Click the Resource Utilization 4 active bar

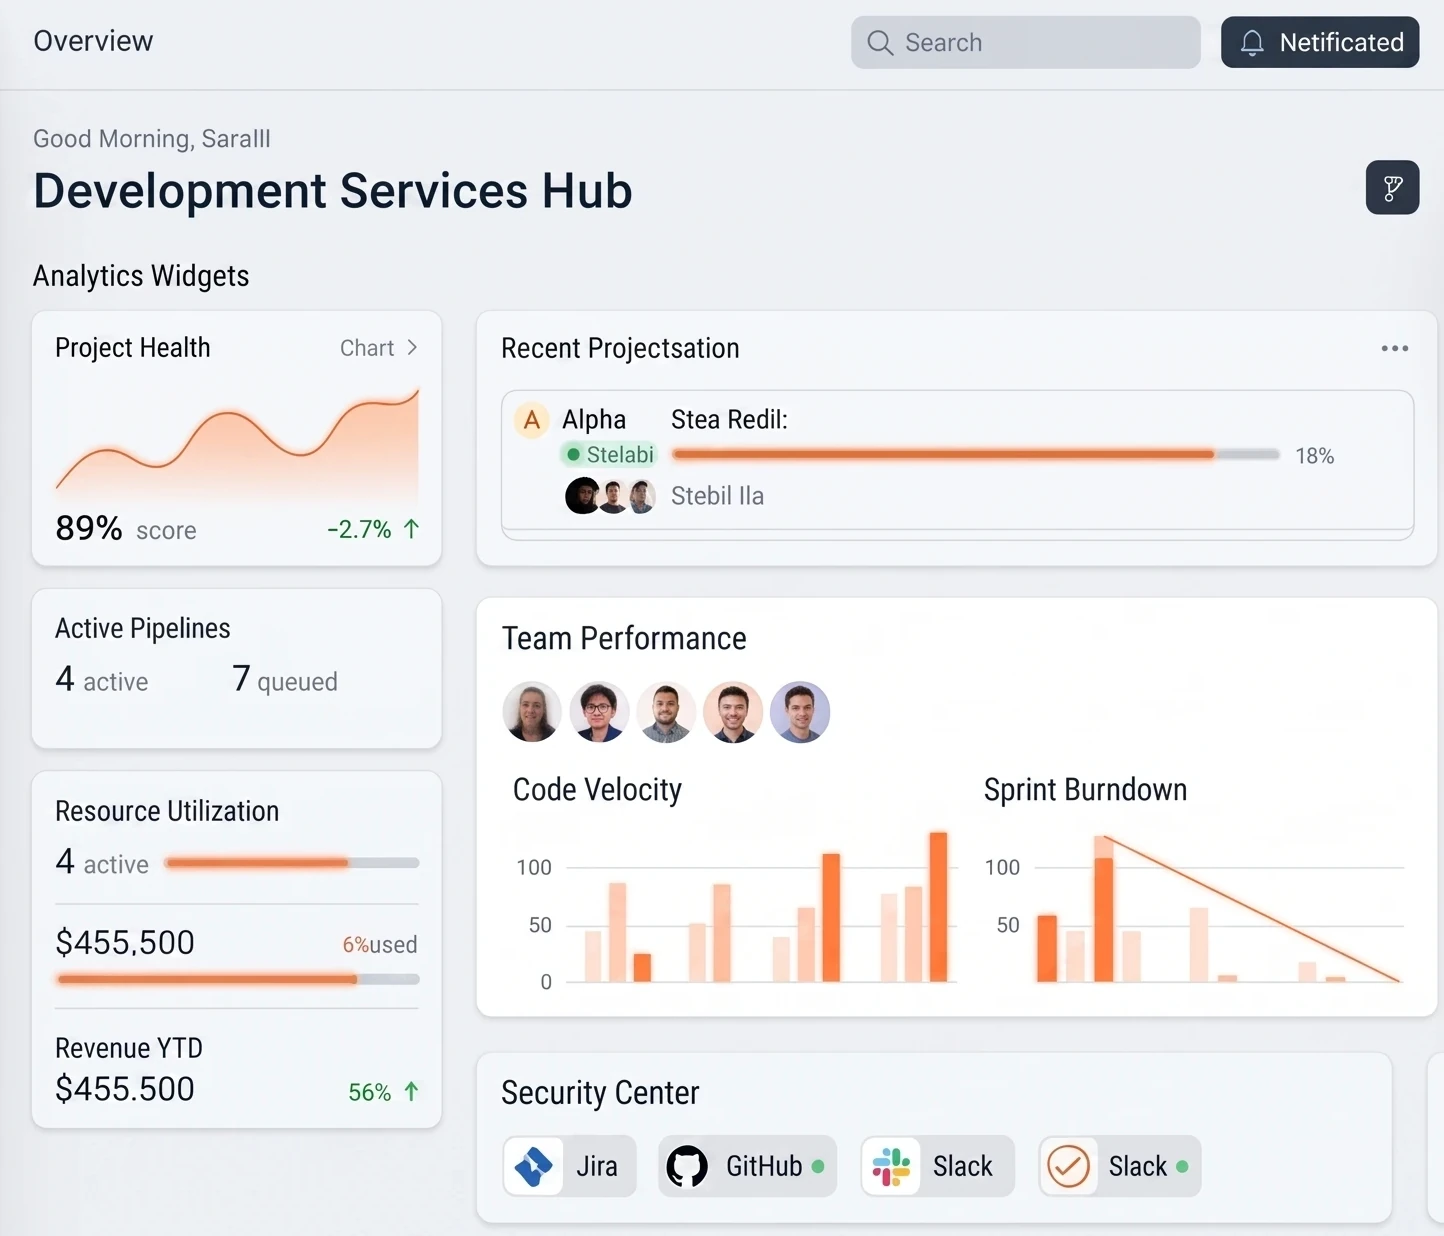coord(292,862)
